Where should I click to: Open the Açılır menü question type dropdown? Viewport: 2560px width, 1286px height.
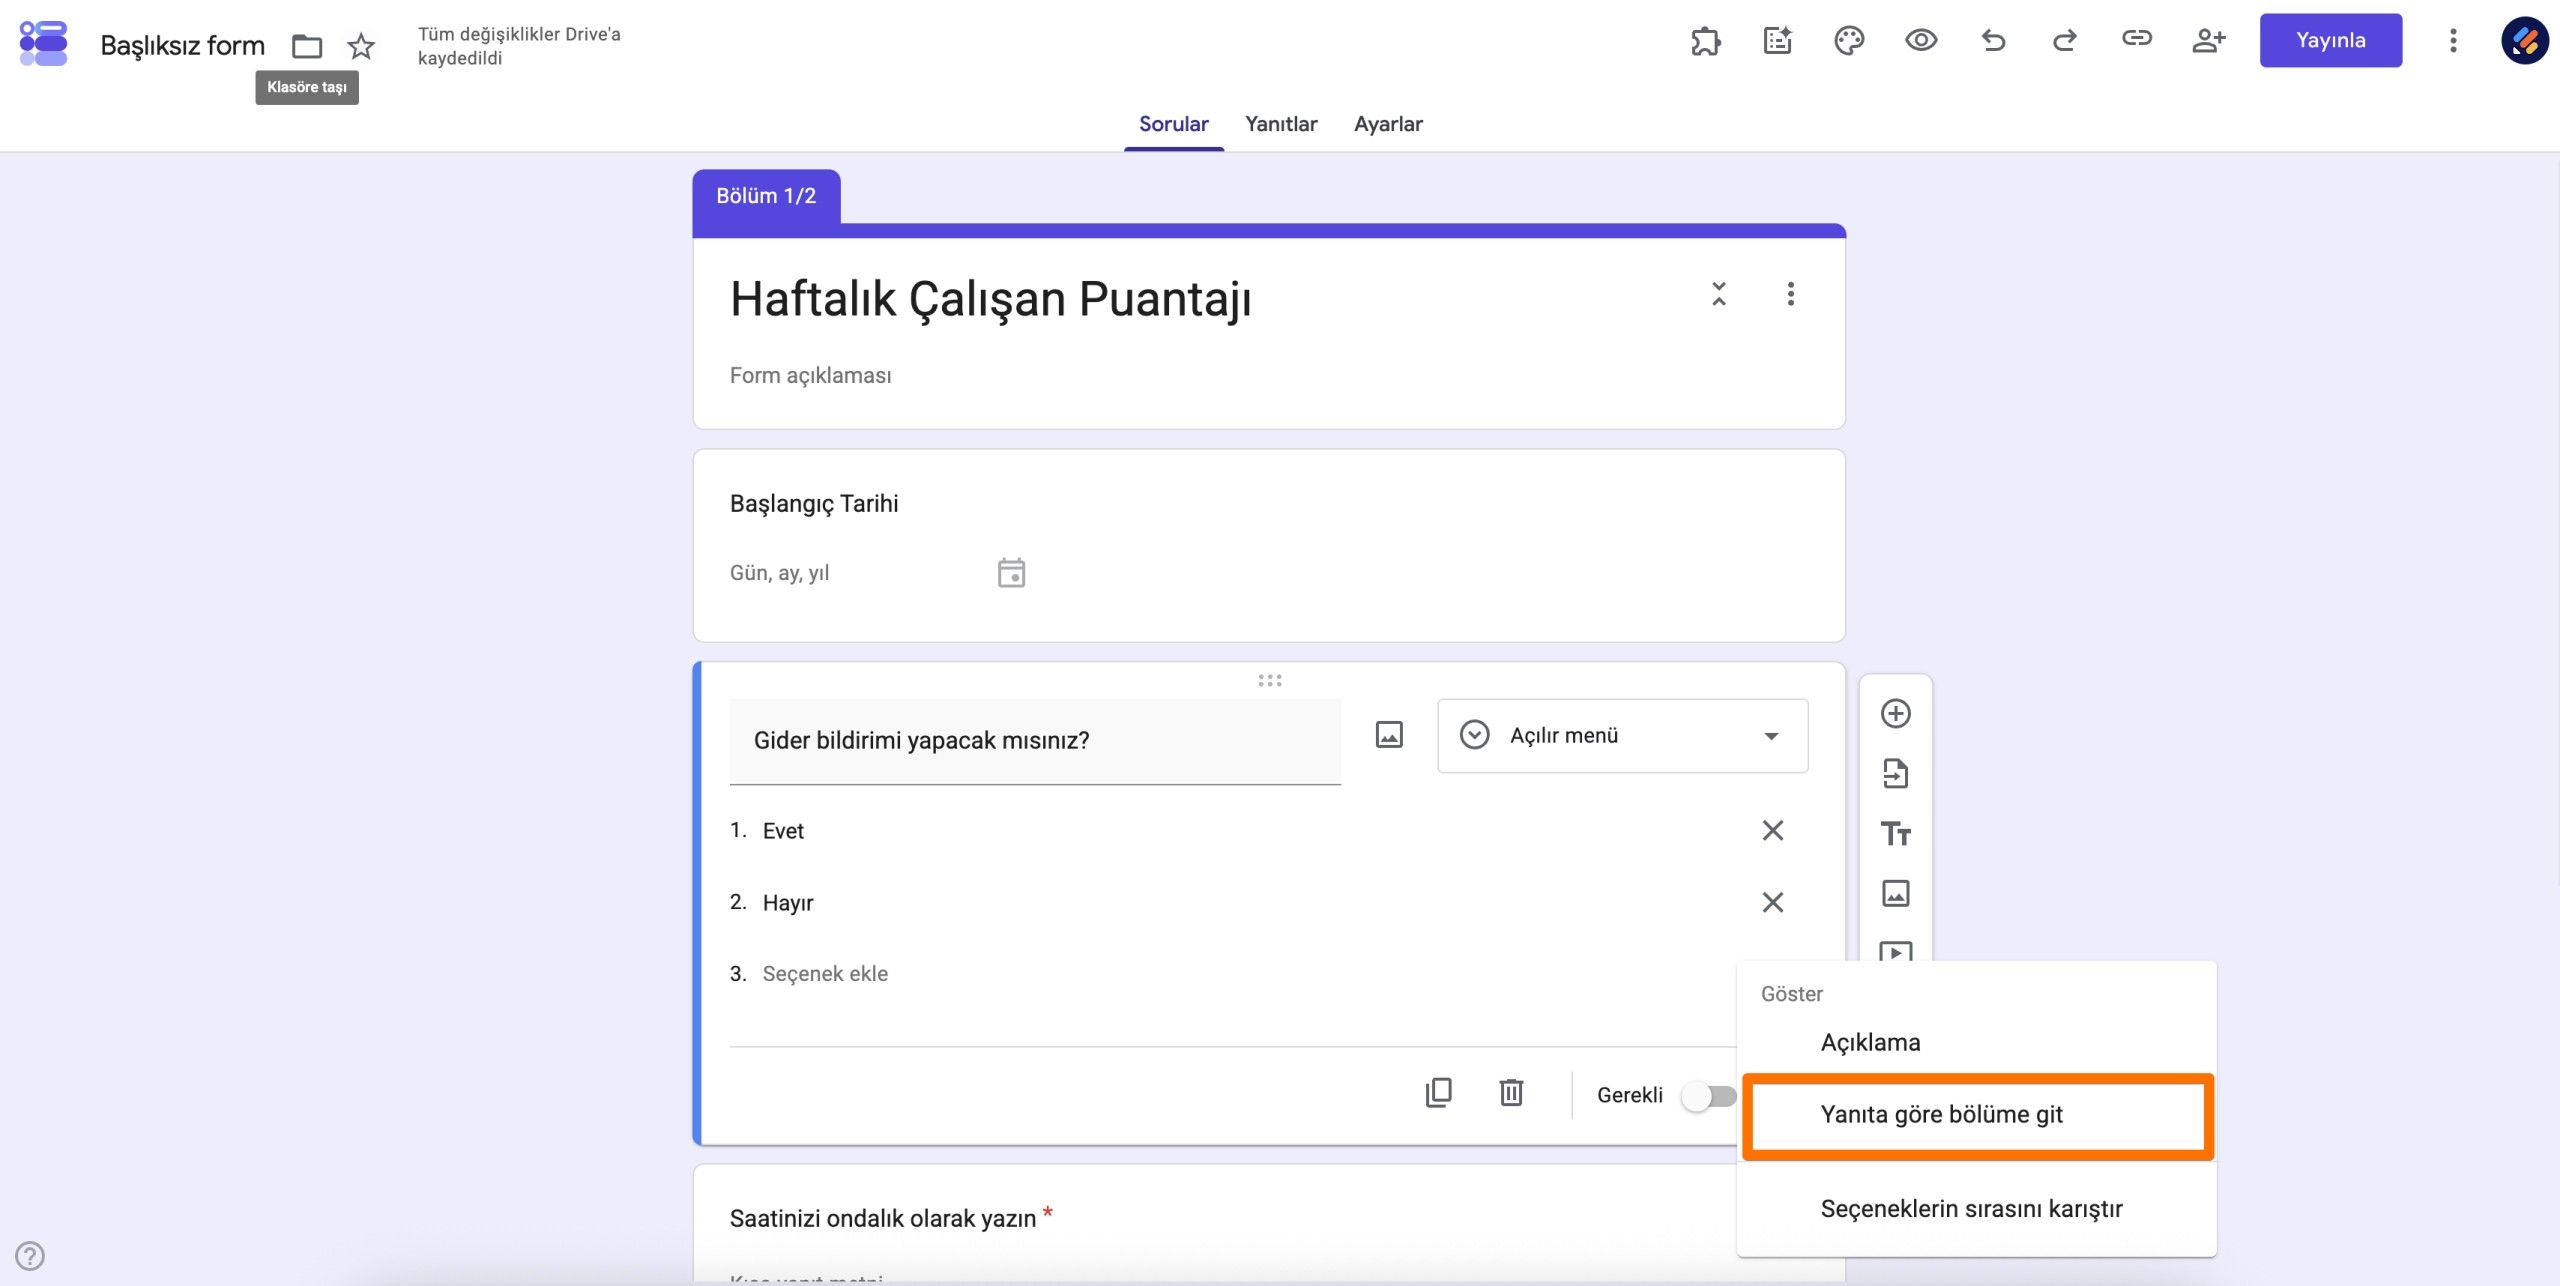(1622, 736)
